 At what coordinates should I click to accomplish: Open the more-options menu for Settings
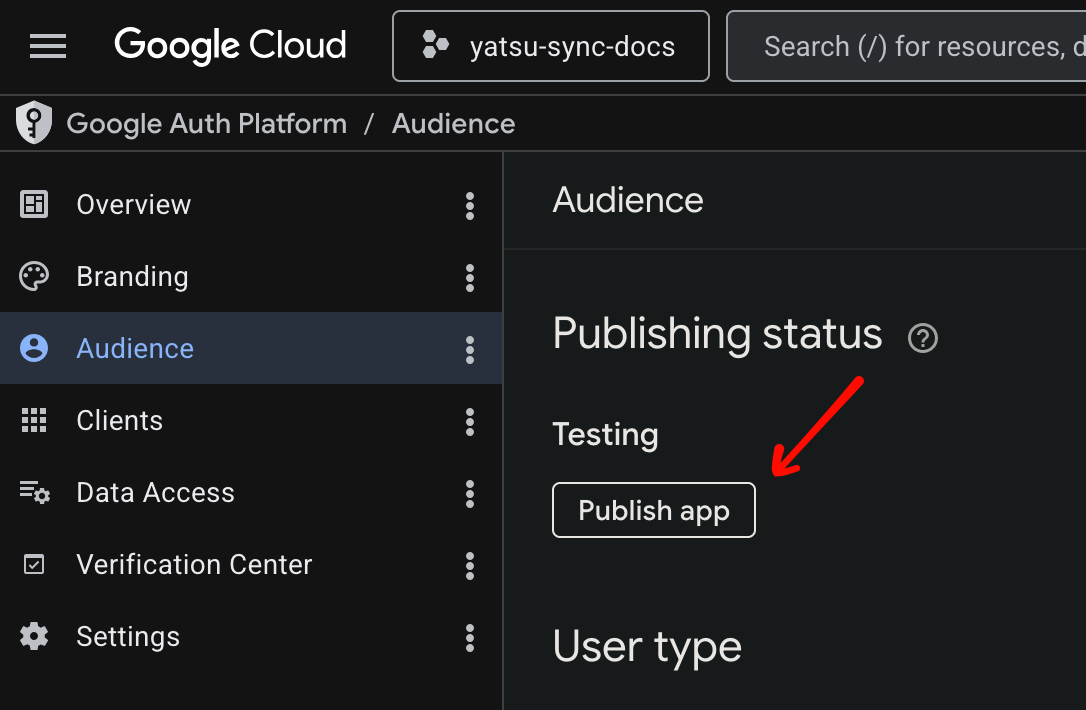coord(470,638)
